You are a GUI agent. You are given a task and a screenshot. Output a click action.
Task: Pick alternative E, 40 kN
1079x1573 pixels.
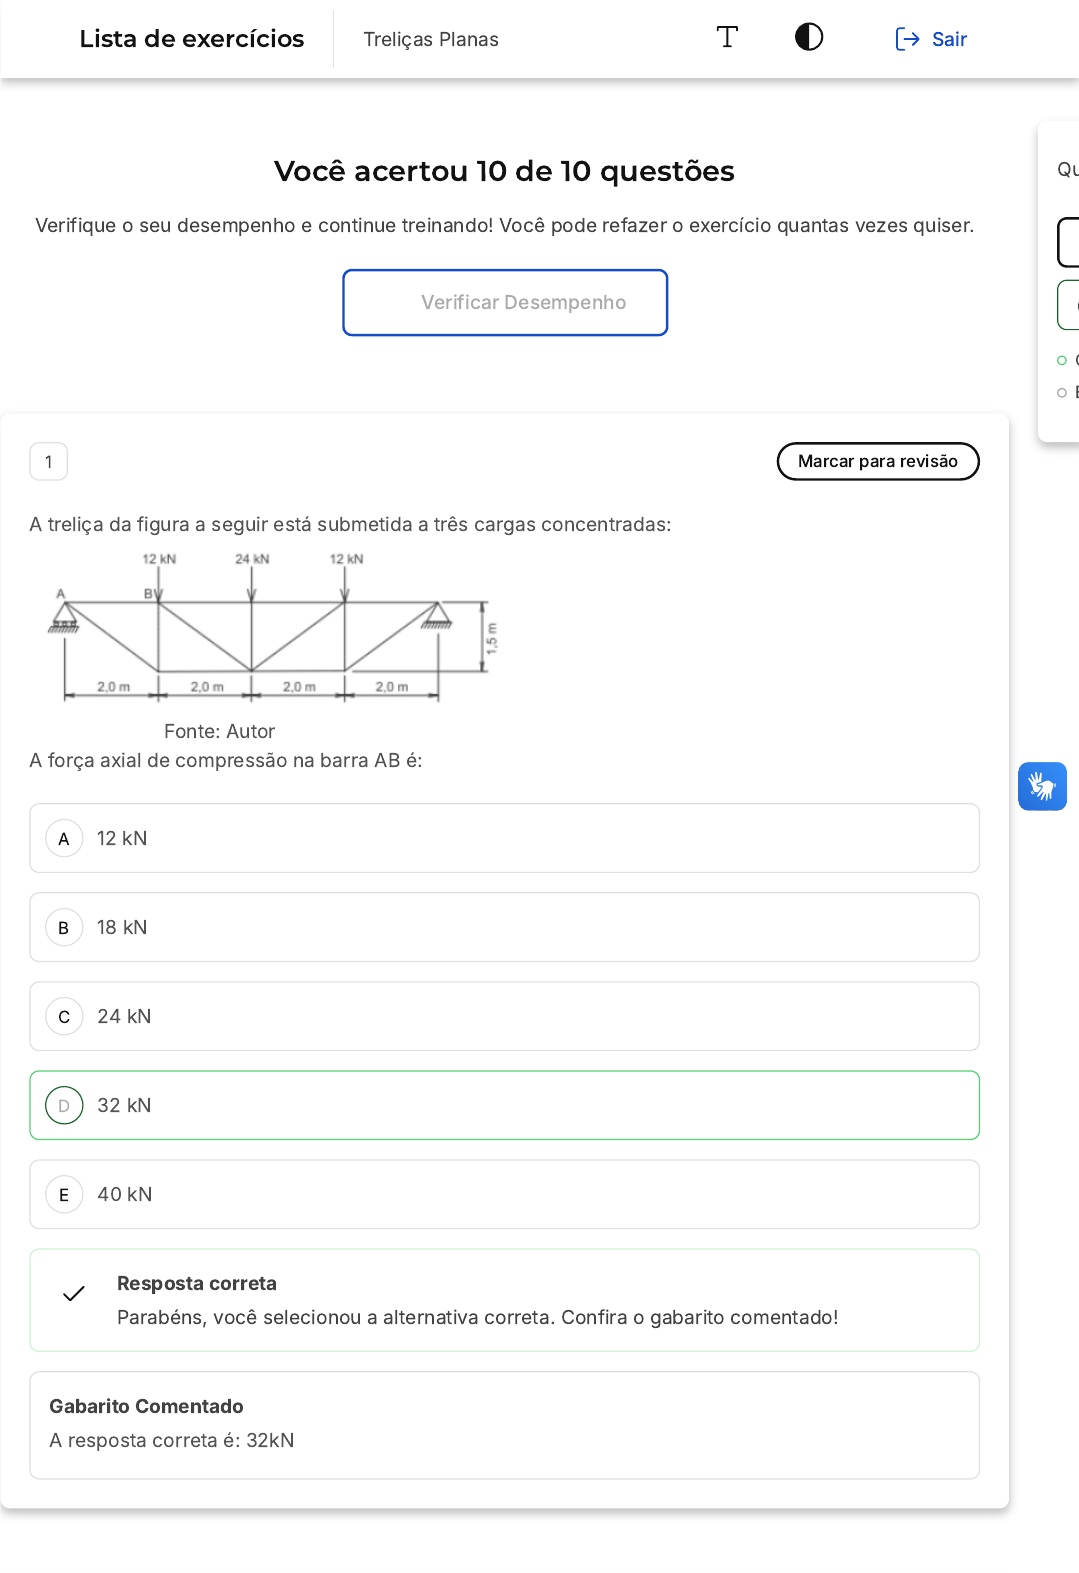click(x=64, y=1195)
